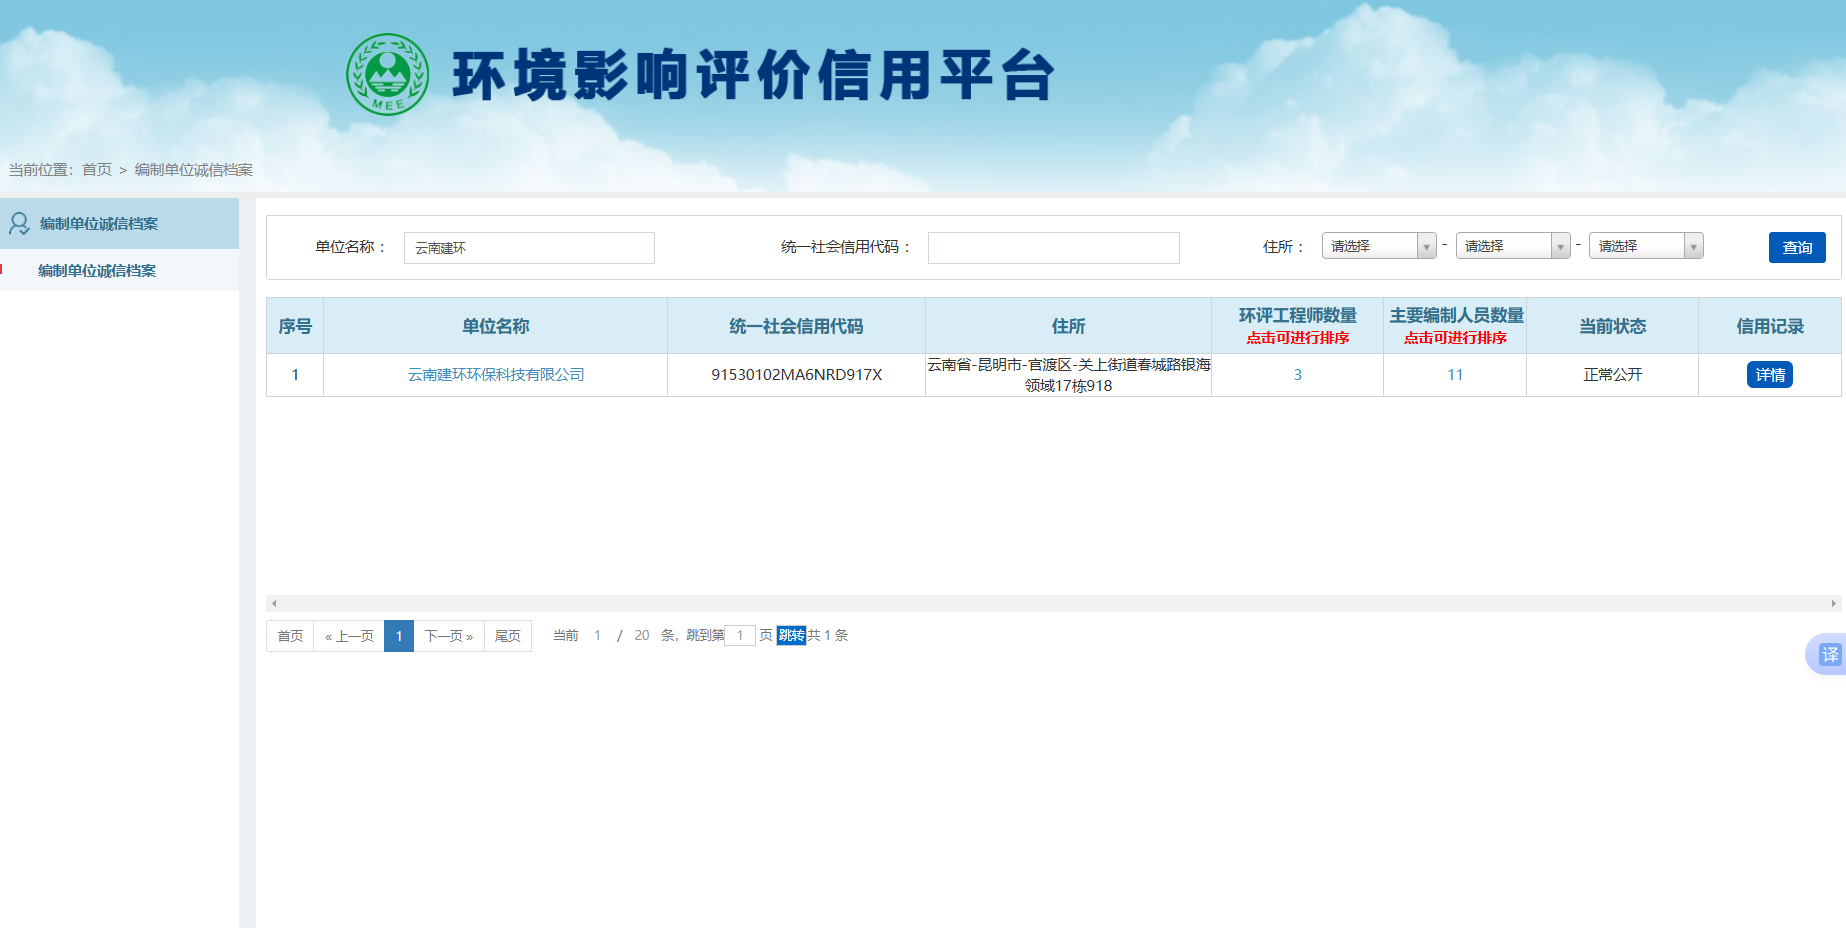Click the page number jump input box
1846x928 pixels.
[740, 635]
